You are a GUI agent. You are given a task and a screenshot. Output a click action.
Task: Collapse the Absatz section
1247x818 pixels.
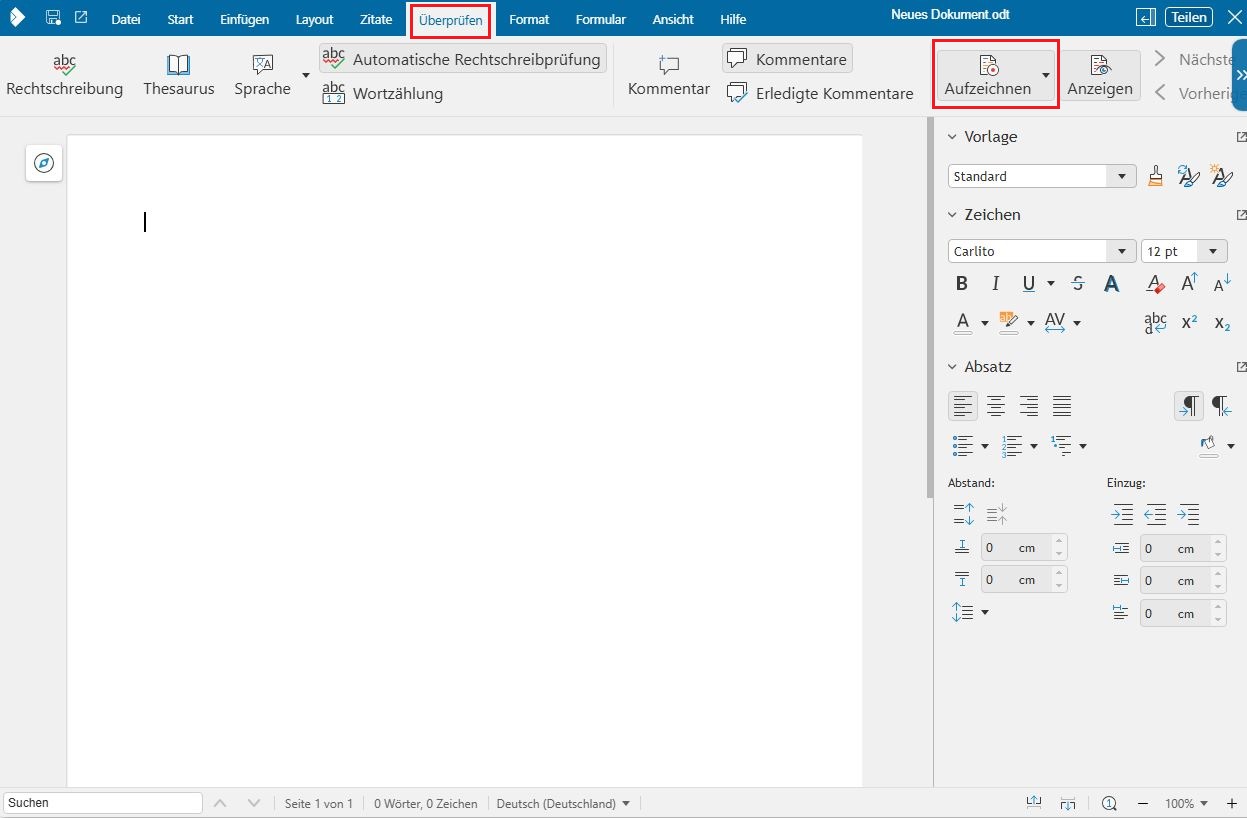tap(953, 367)
